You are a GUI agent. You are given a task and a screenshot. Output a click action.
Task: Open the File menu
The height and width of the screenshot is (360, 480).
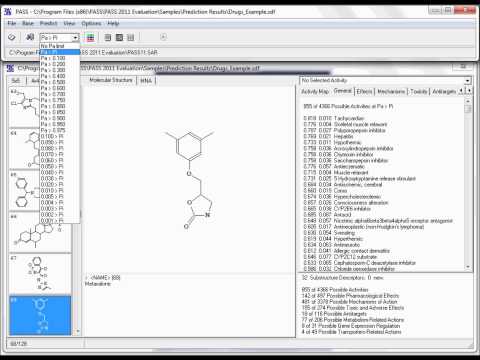pyautogui.click(x=12, y=23)
